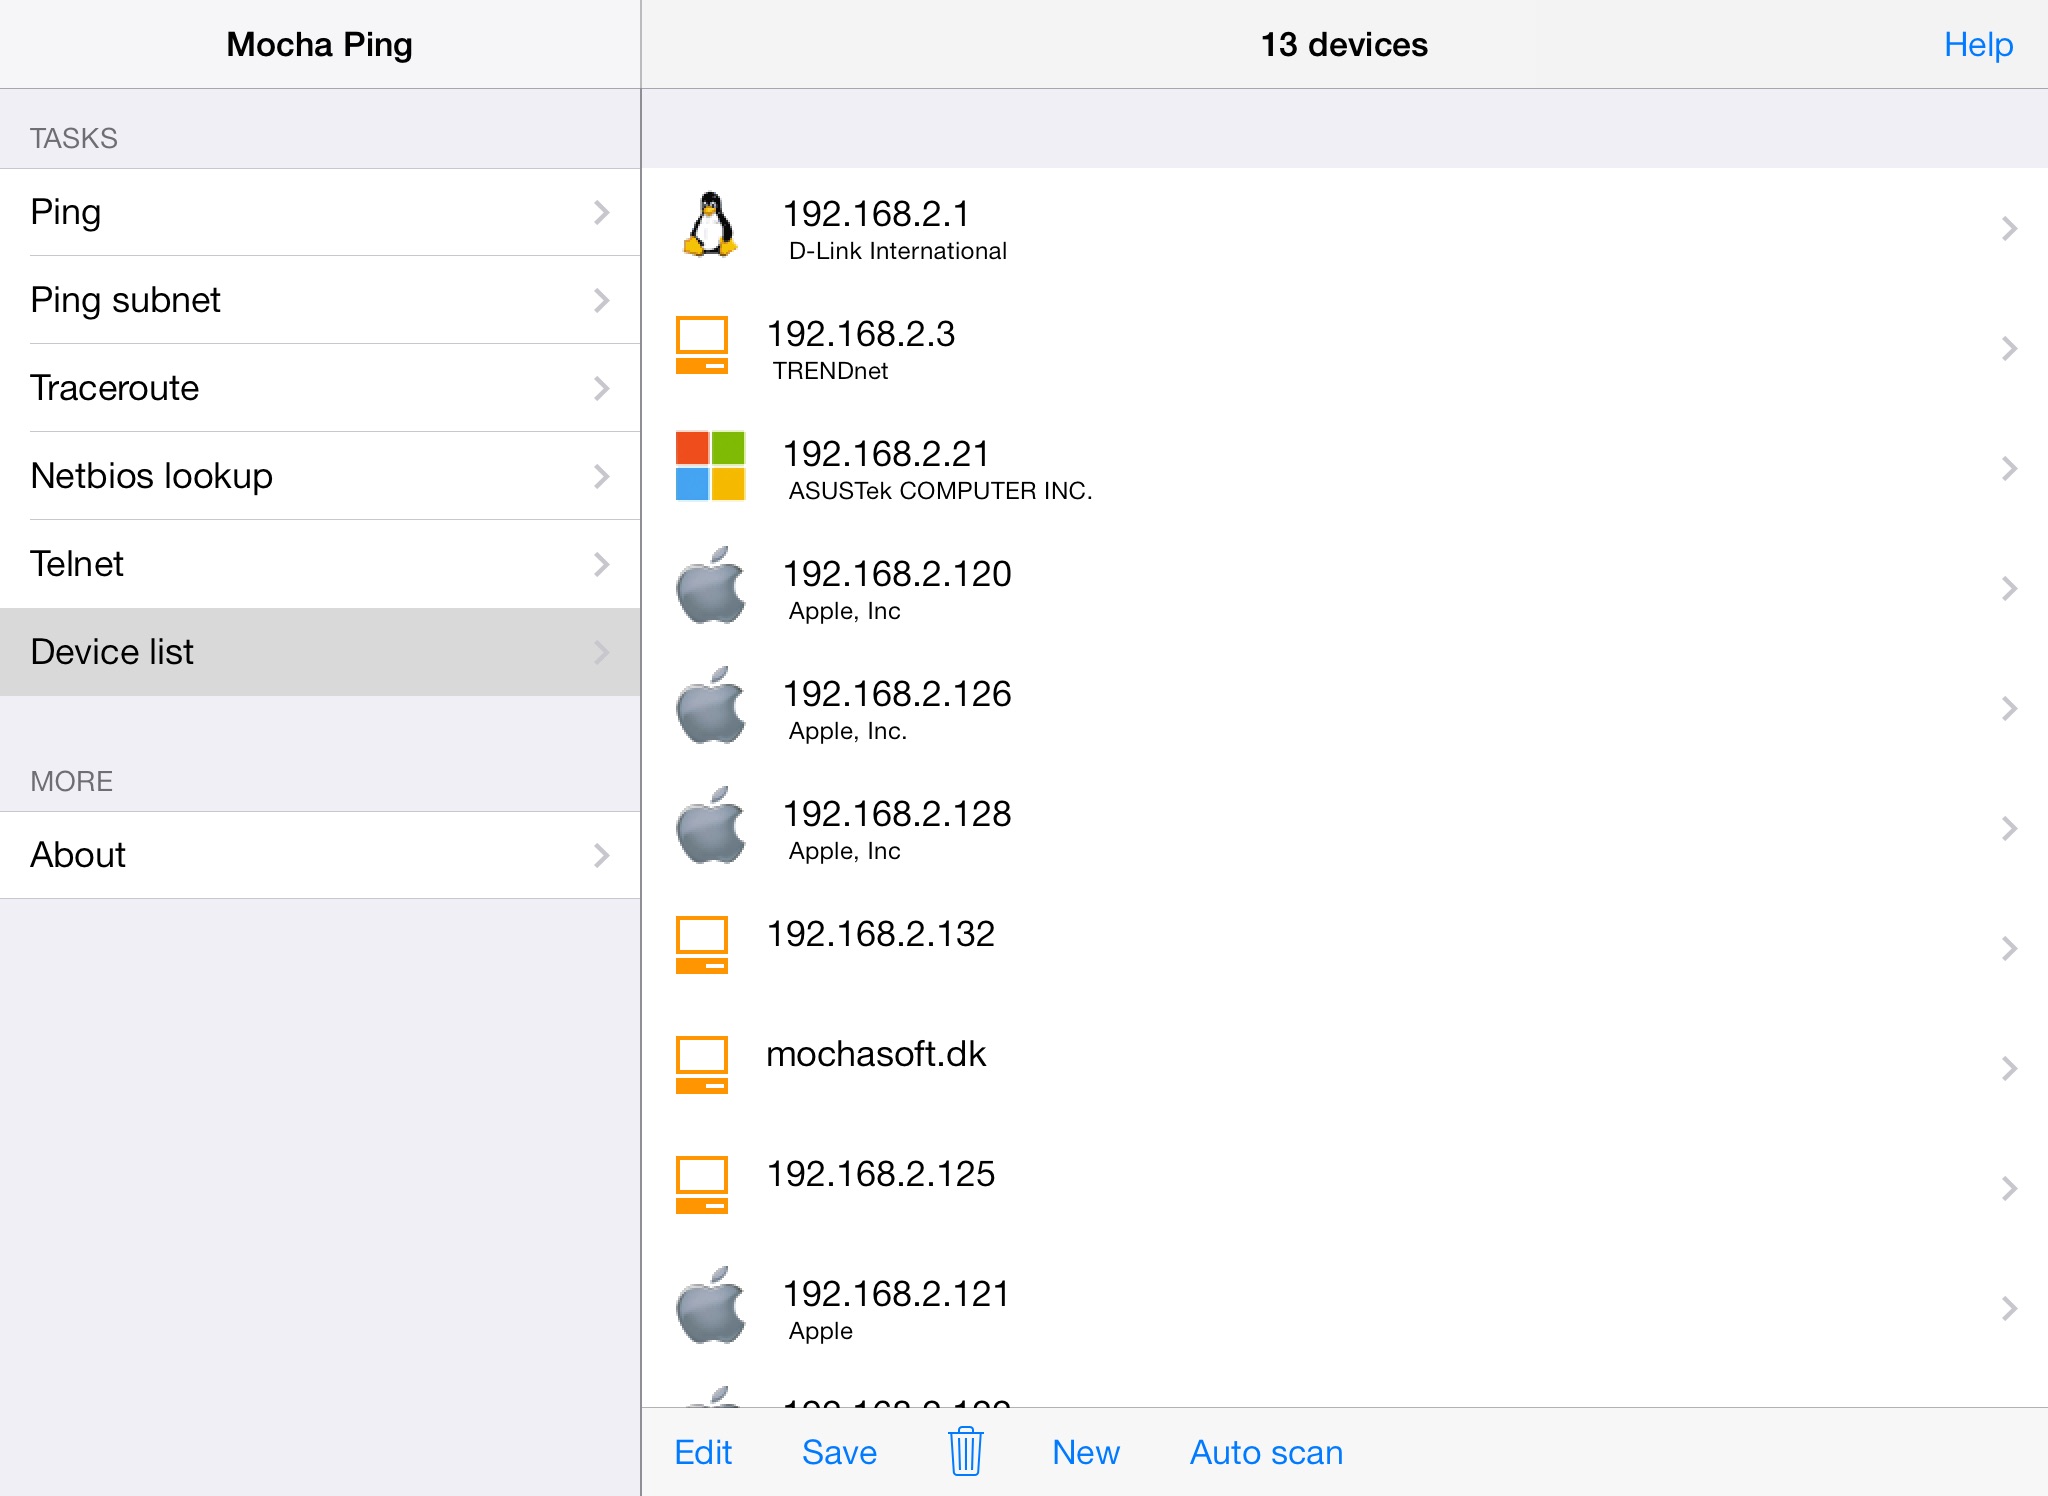Select the ASUSTek COMPUTER INC. label

click(x=940, y=491)
